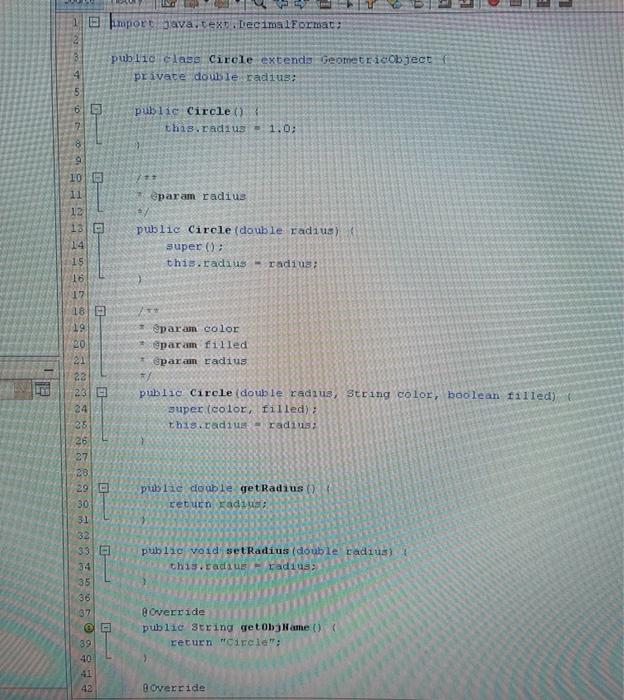This screenshot has height=700, width=624.
Task: Click the 'return radius;' statement
Action: [x=218, y=504]
